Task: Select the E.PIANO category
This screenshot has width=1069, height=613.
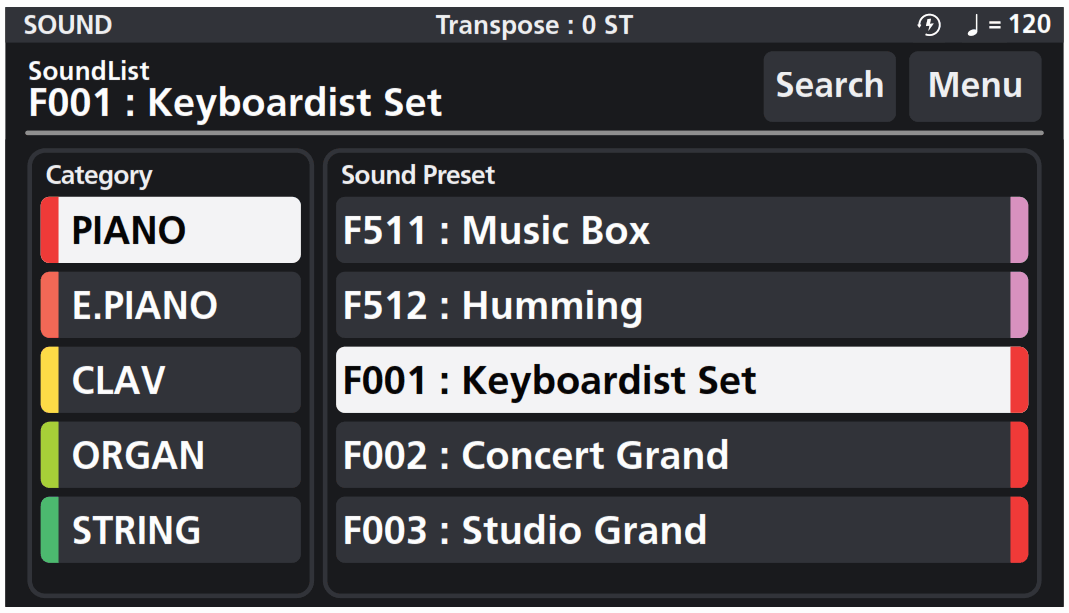Action: pyautogui.click(x=170, y=305)
